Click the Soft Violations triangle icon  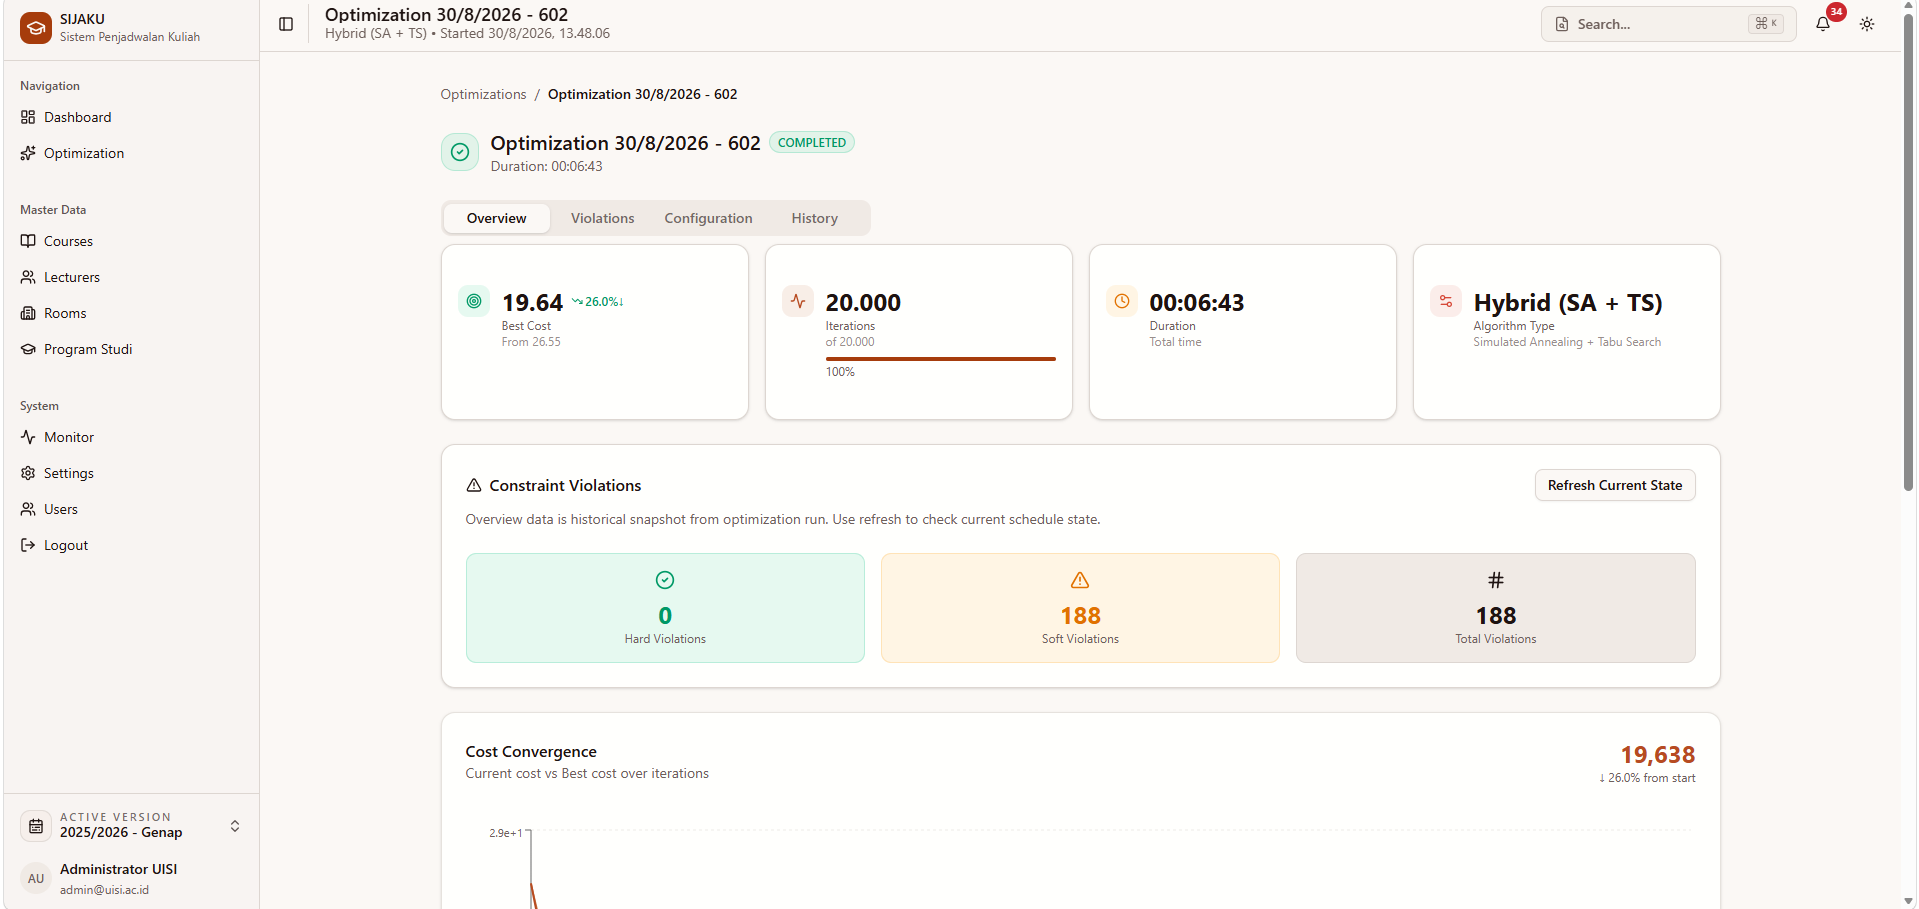pyautogui.click(x=1080, y=580)
